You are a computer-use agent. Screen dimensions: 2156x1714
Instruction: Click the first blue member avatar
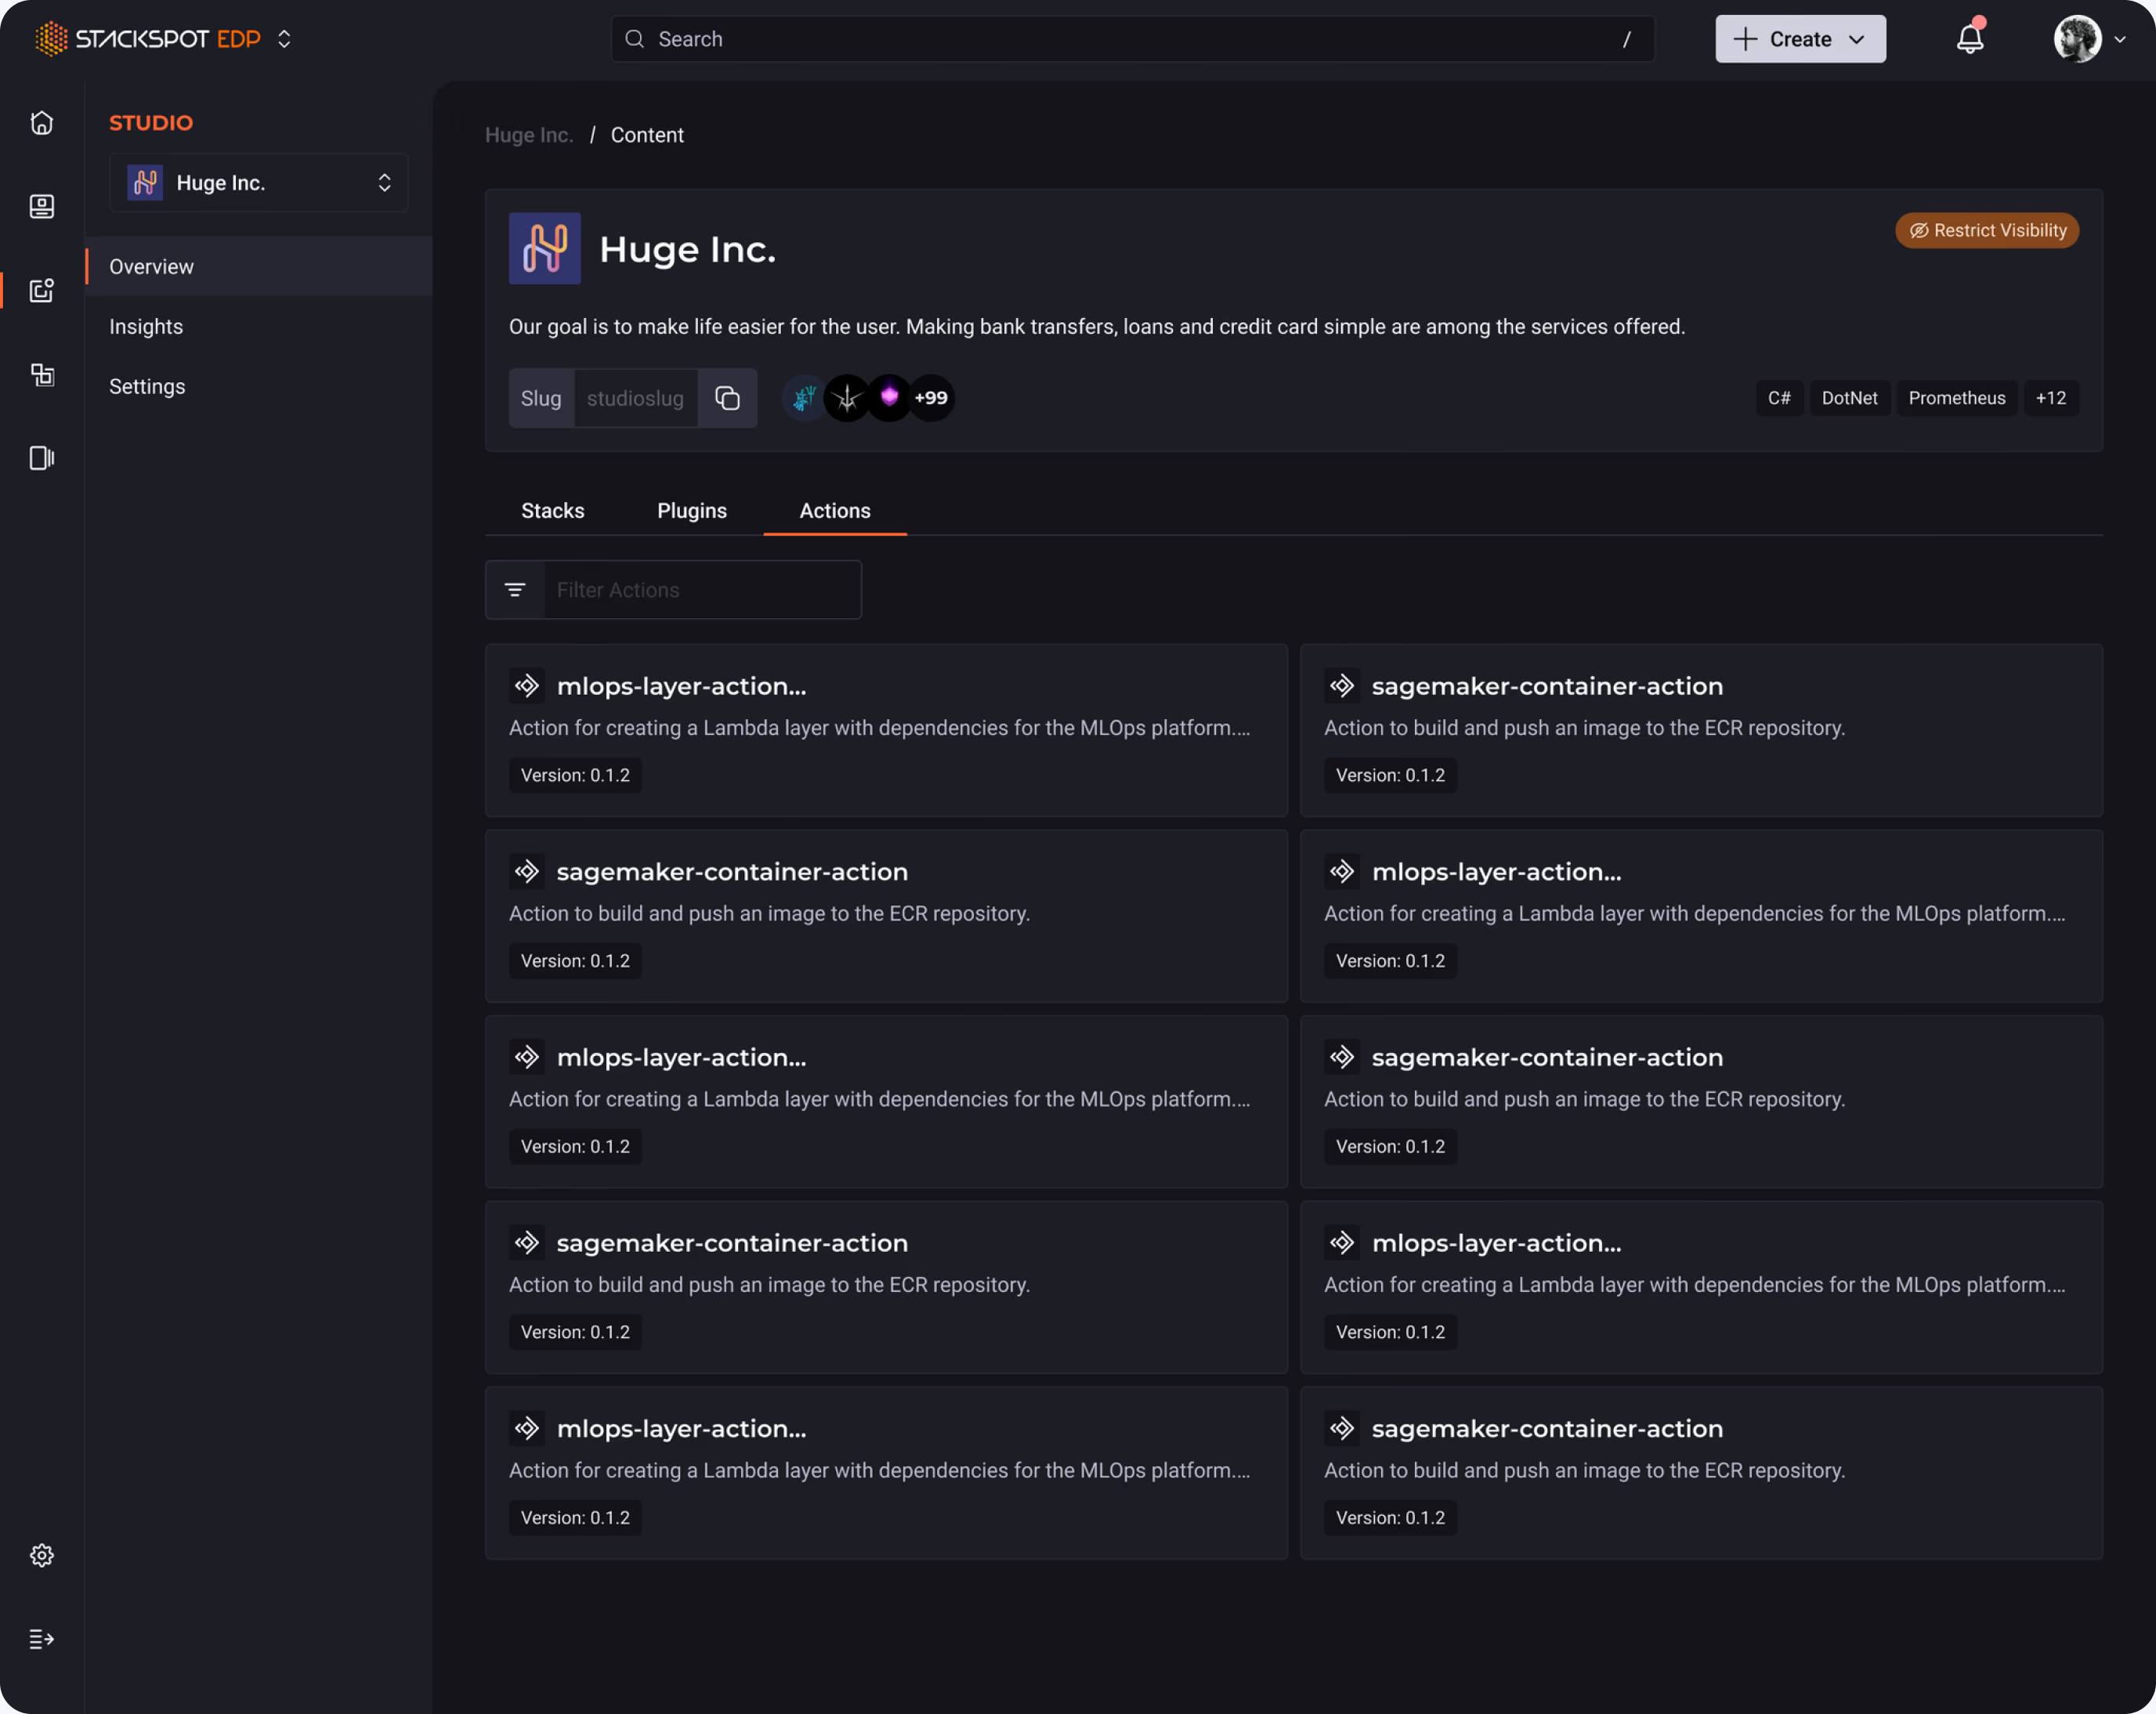tap(803, 398)
